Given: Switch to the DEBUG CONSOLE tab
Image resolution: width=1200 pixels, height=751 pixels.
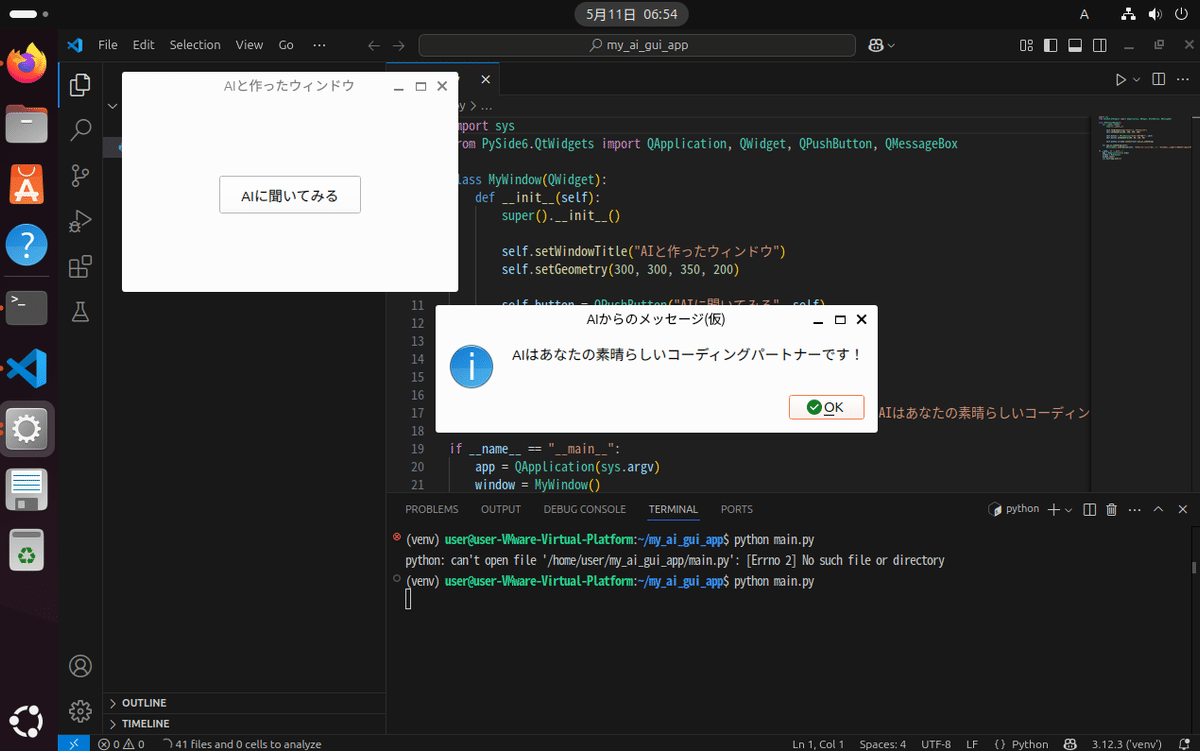Looking at the screenshot, I should pyautogui.click(x=584, y=509).
